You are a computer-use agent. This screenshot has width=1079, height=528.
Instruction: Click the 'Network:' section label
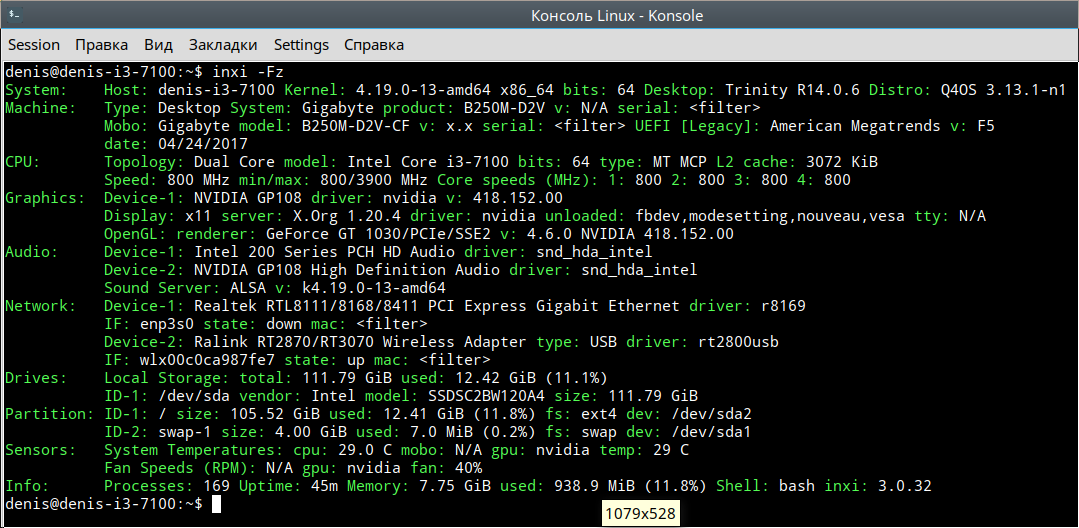[x=41, y=306]
